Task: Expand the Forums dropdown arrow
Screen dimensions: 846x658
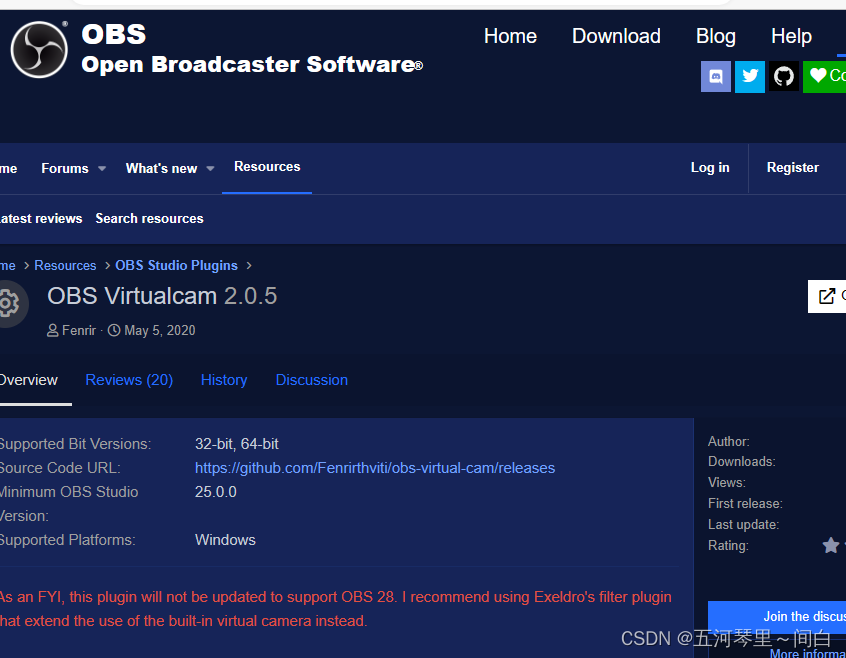Action: [x=102, y=169]
